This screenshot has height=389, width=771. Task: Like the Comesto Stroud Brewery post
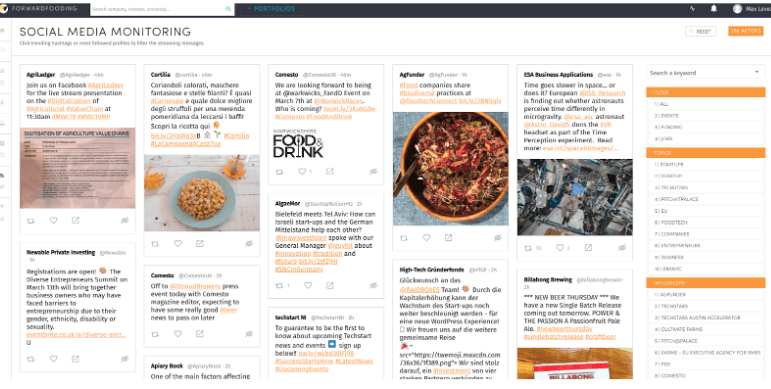point(178,334)
